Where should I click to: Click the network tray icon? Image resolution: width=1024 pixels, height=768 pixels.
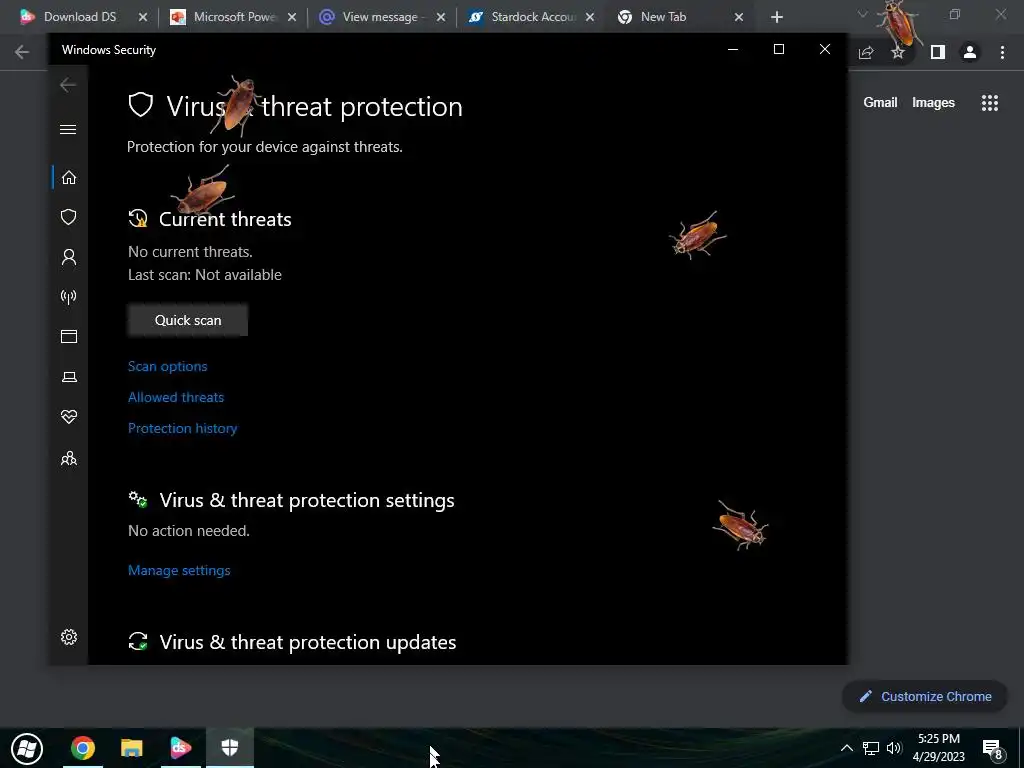tap(871, 748)
